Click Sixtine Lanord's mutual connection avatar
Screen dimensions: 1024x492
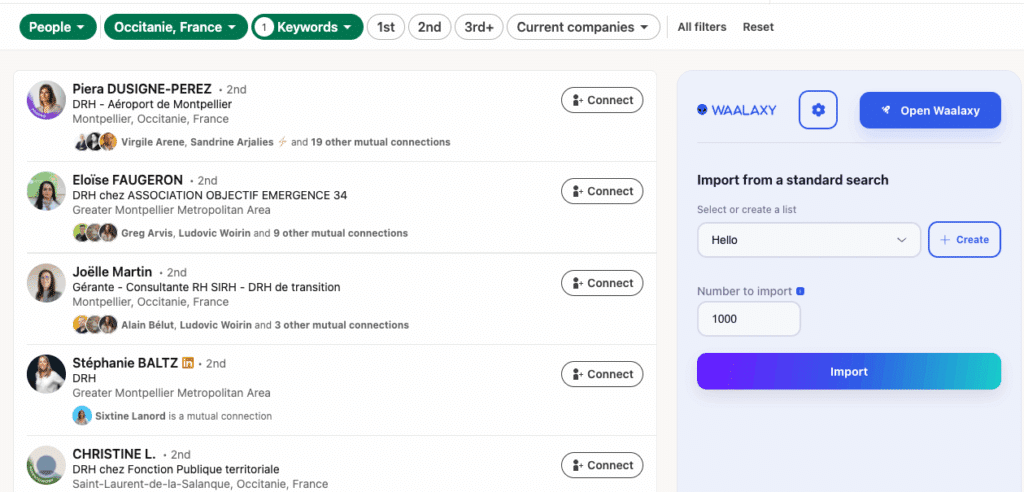coord(82,416)
